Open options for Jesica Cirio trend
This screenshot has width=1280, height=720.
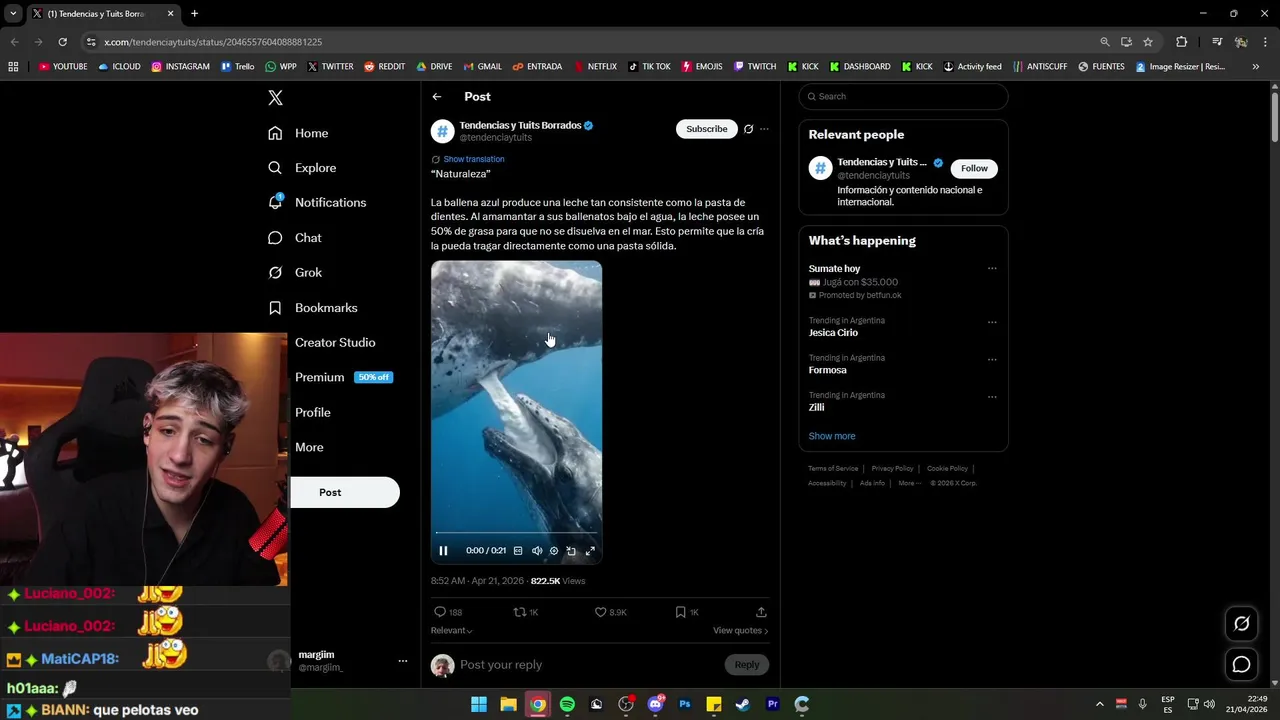point(992,322)
